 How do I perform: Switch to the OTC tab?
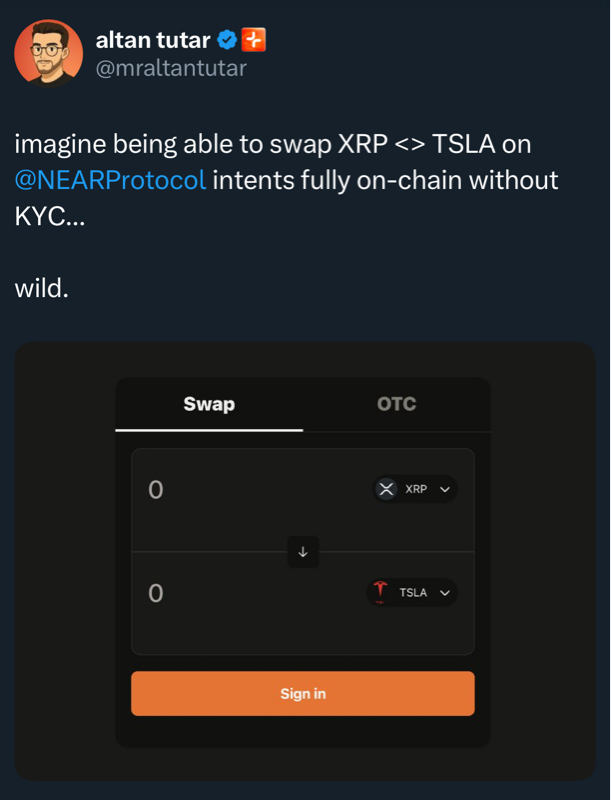click(x=396, y=404)
